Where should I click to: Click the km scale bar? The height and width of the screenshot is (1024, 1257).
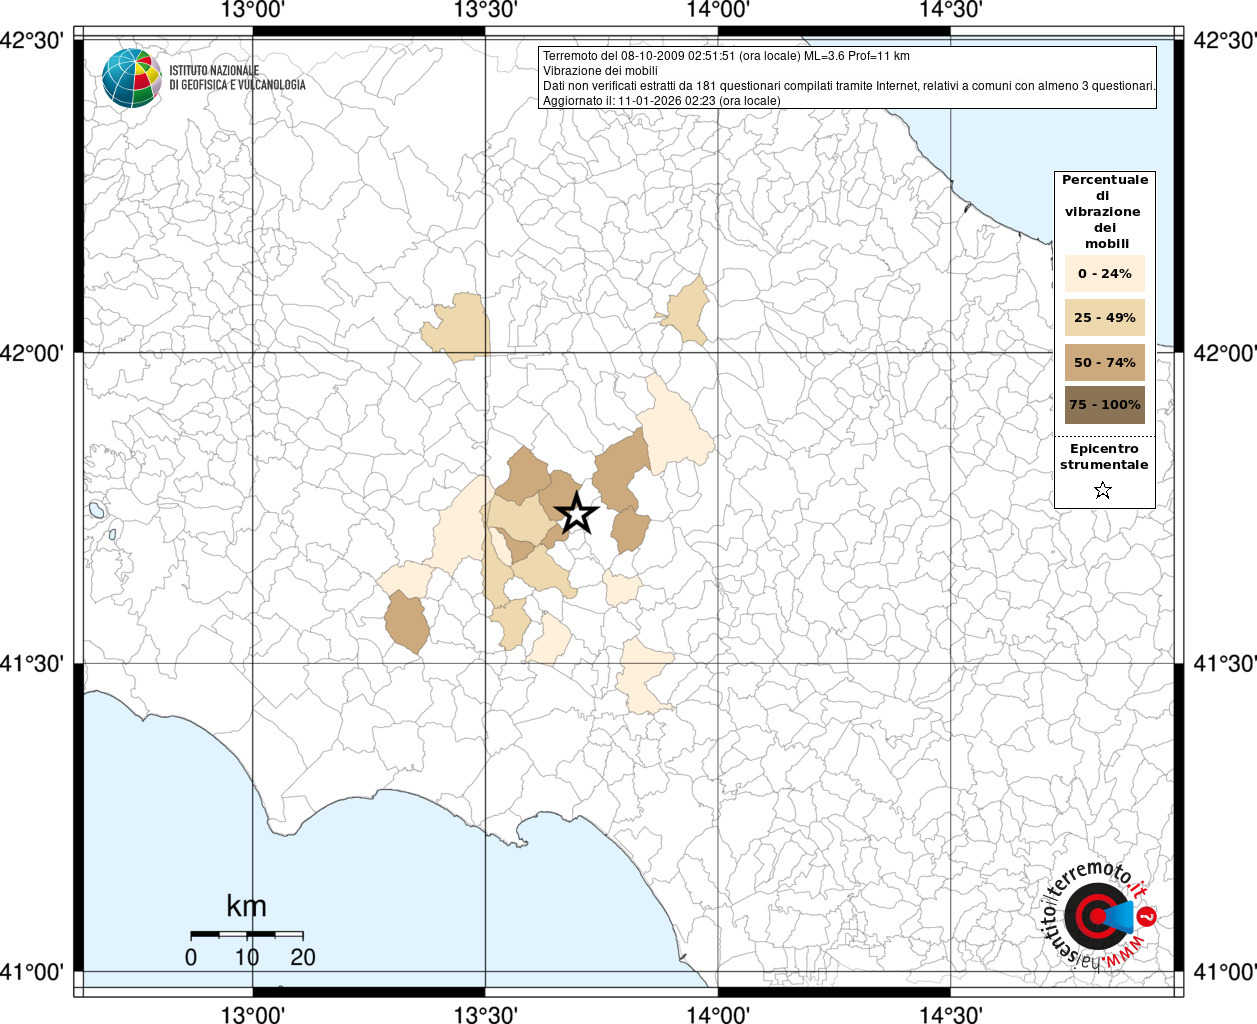point(247,934)
